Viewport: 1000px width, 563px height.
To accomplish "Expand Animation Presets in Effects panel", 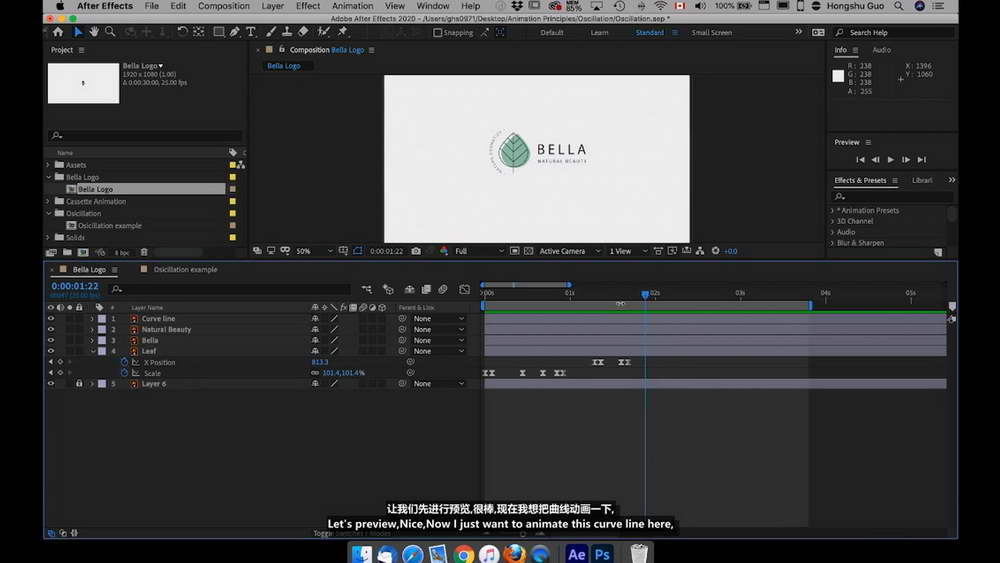I will coord(833,210).
